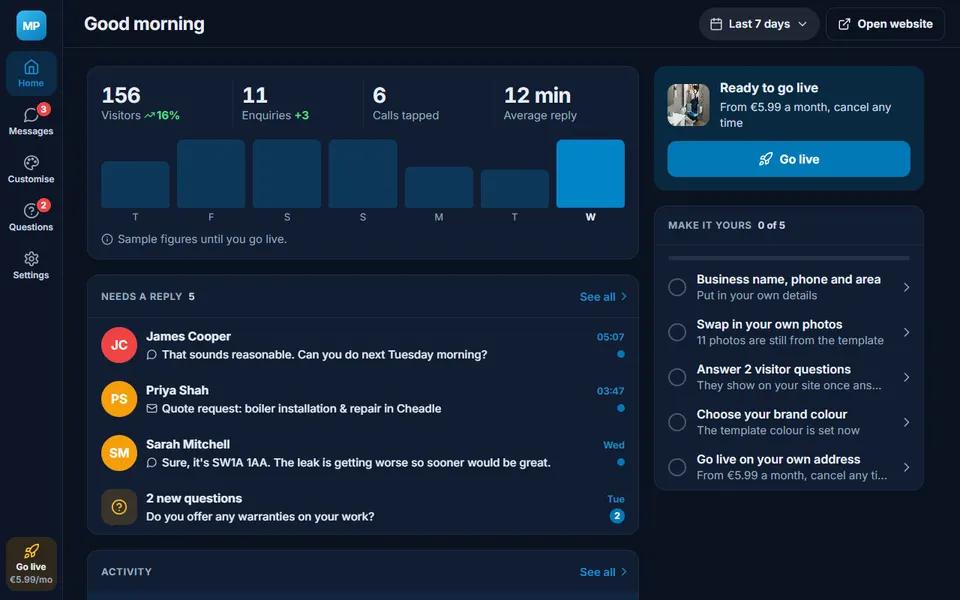
Task: Click the MP avatar logo
Action: pyautogui.click(x=31, y=26)
